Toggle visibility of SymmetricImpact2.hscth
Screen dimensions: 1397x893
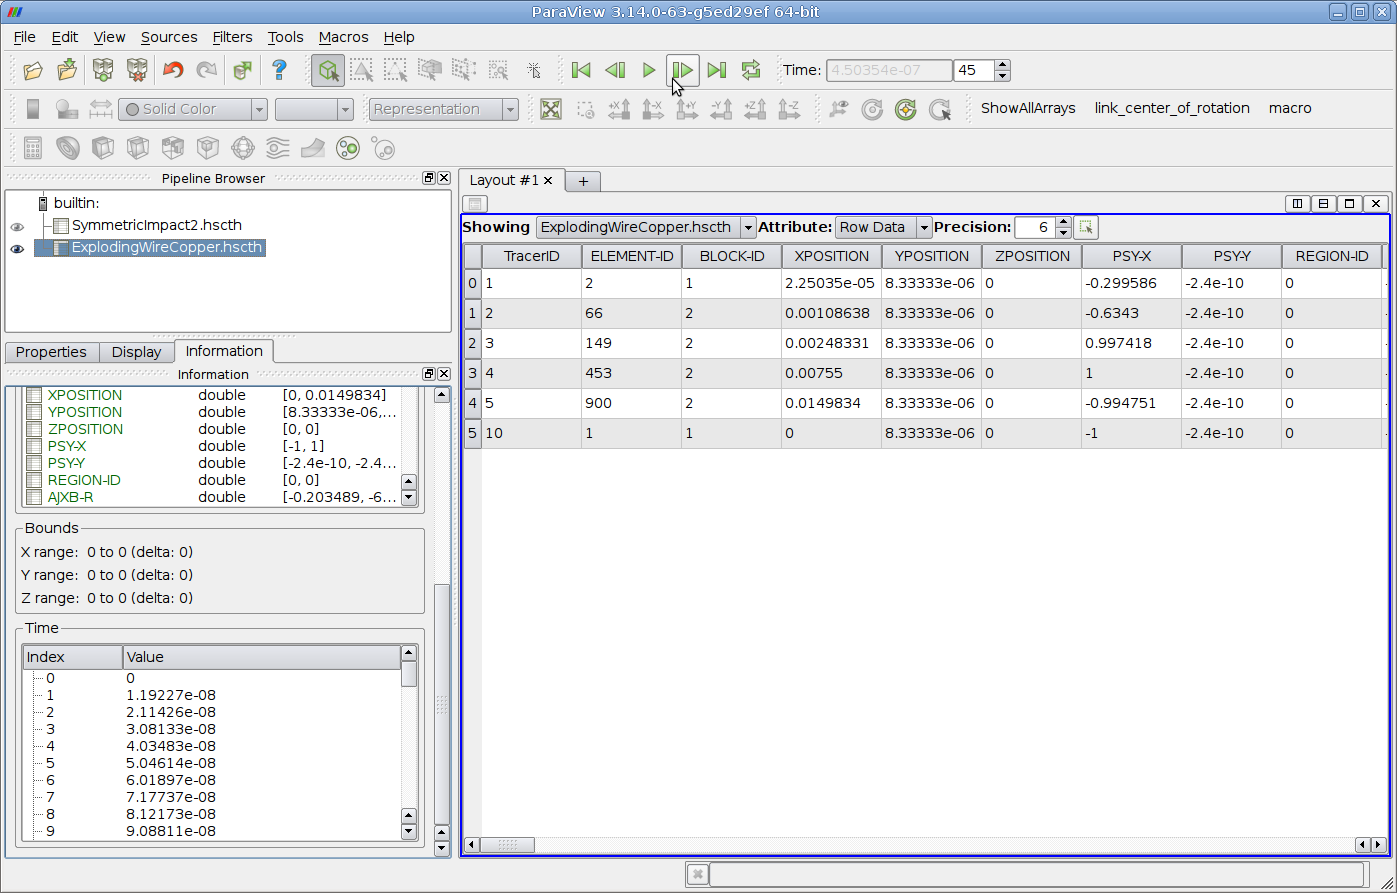pos(17,226)
